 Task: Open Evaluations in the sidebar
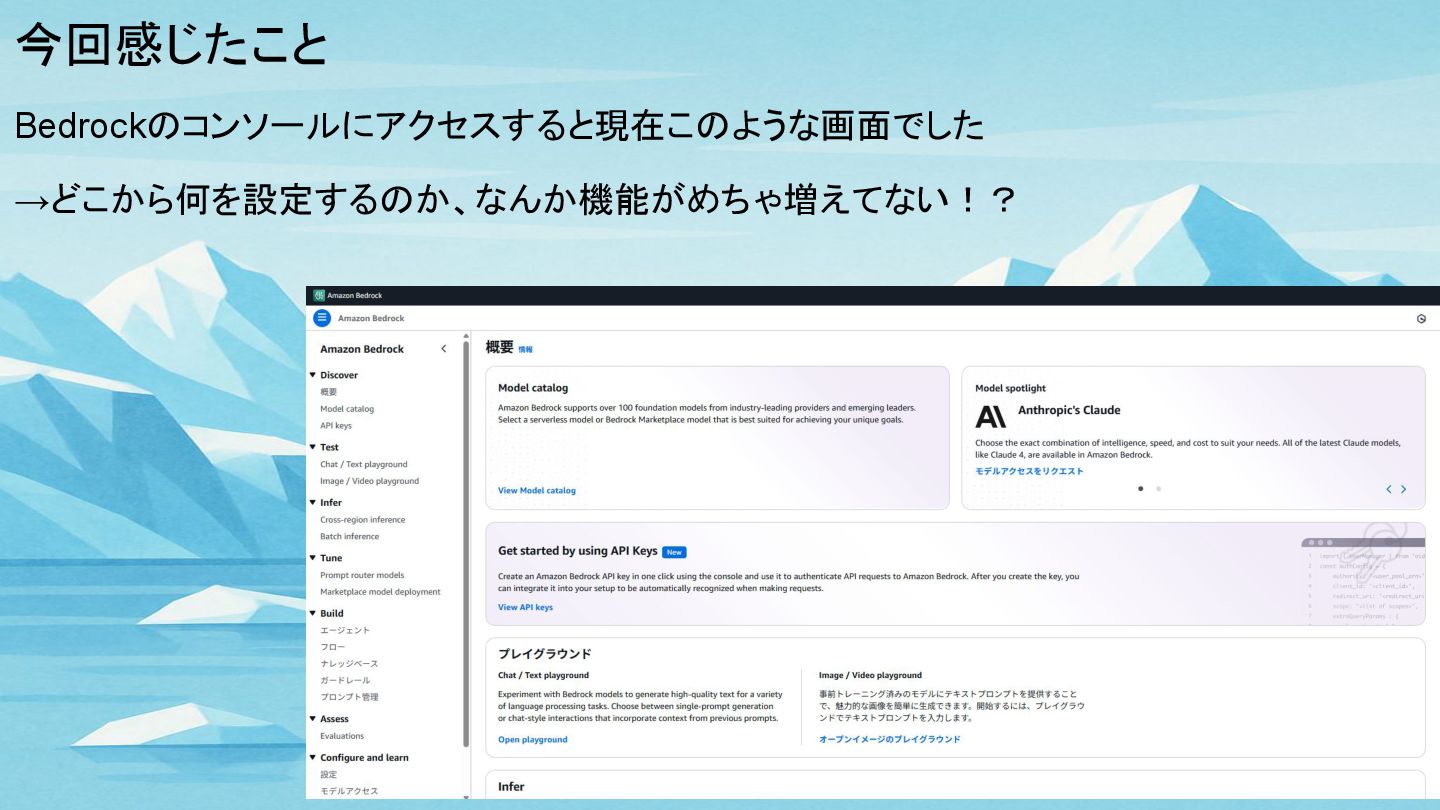(x=342, y=736)
